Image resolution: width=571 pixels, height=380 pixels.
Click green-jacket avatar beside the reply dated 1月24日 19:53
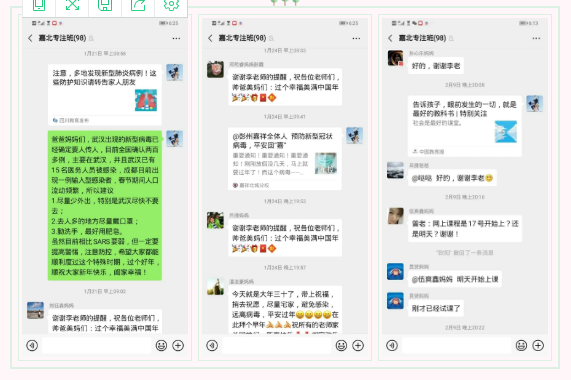215,220
